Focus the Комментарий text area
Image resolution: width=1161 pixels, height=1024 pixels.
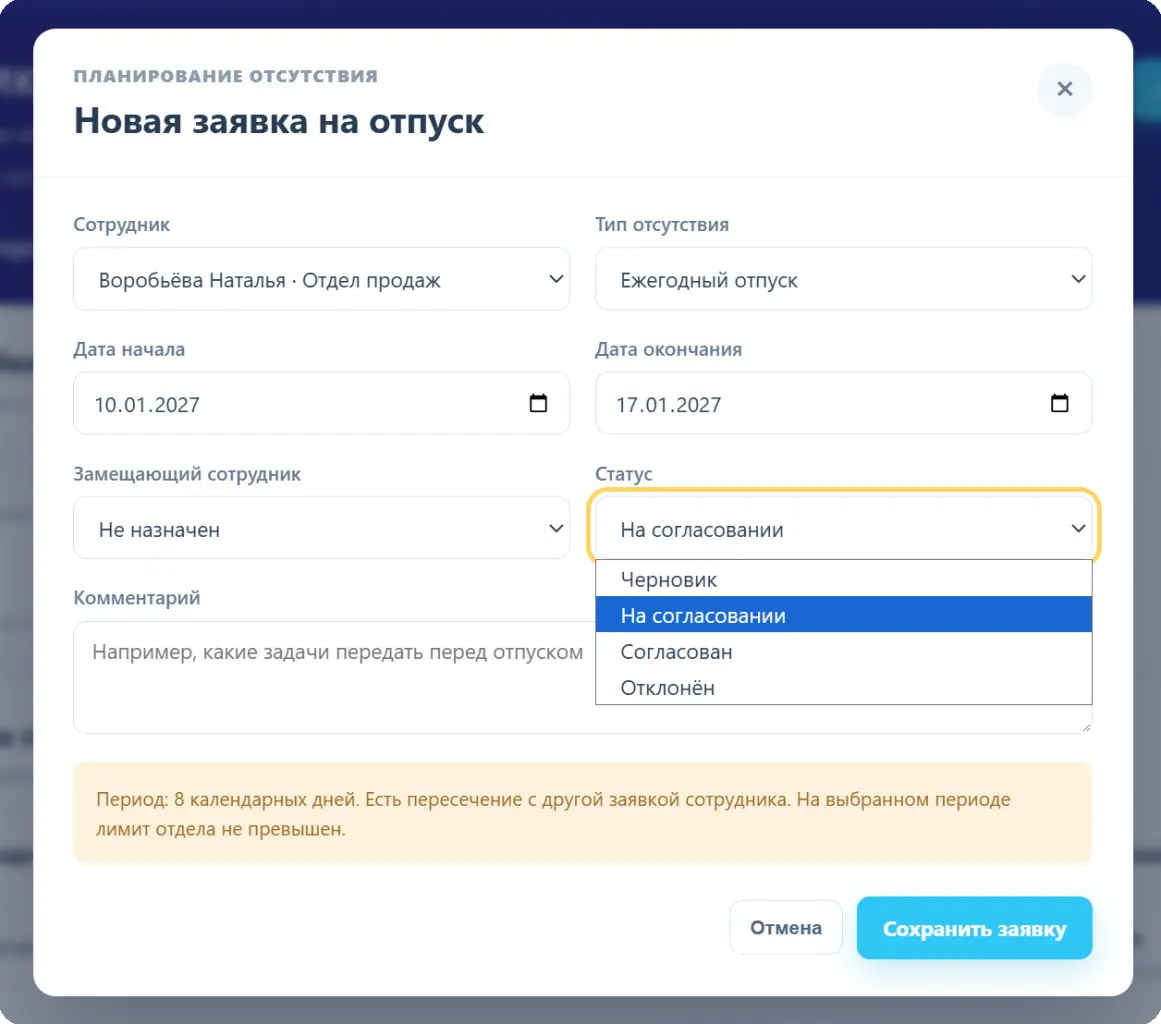(333, 677)
